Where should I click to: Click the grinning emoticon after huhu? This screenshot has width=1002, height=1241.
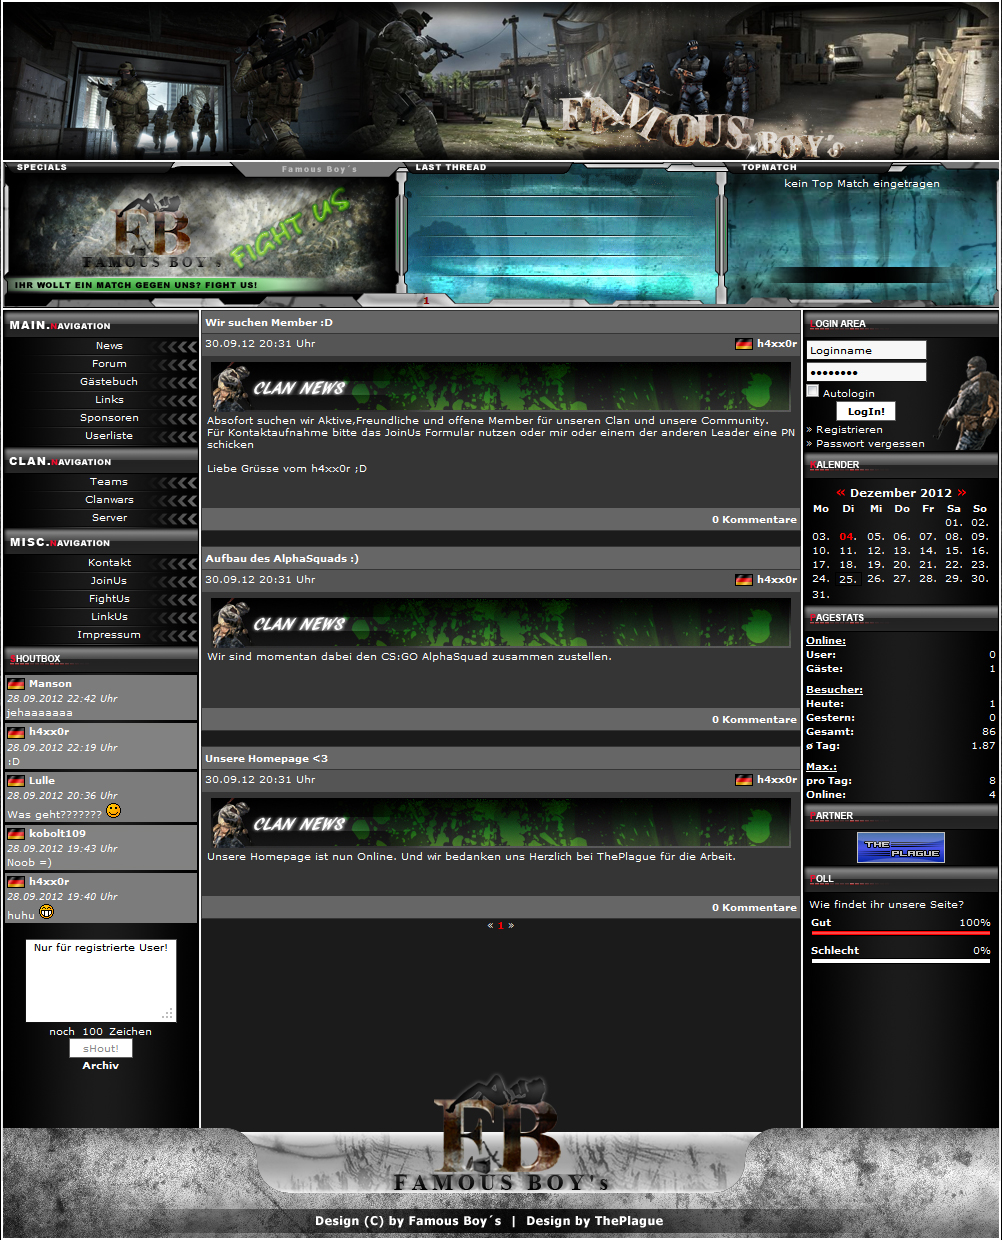[47, 912]
